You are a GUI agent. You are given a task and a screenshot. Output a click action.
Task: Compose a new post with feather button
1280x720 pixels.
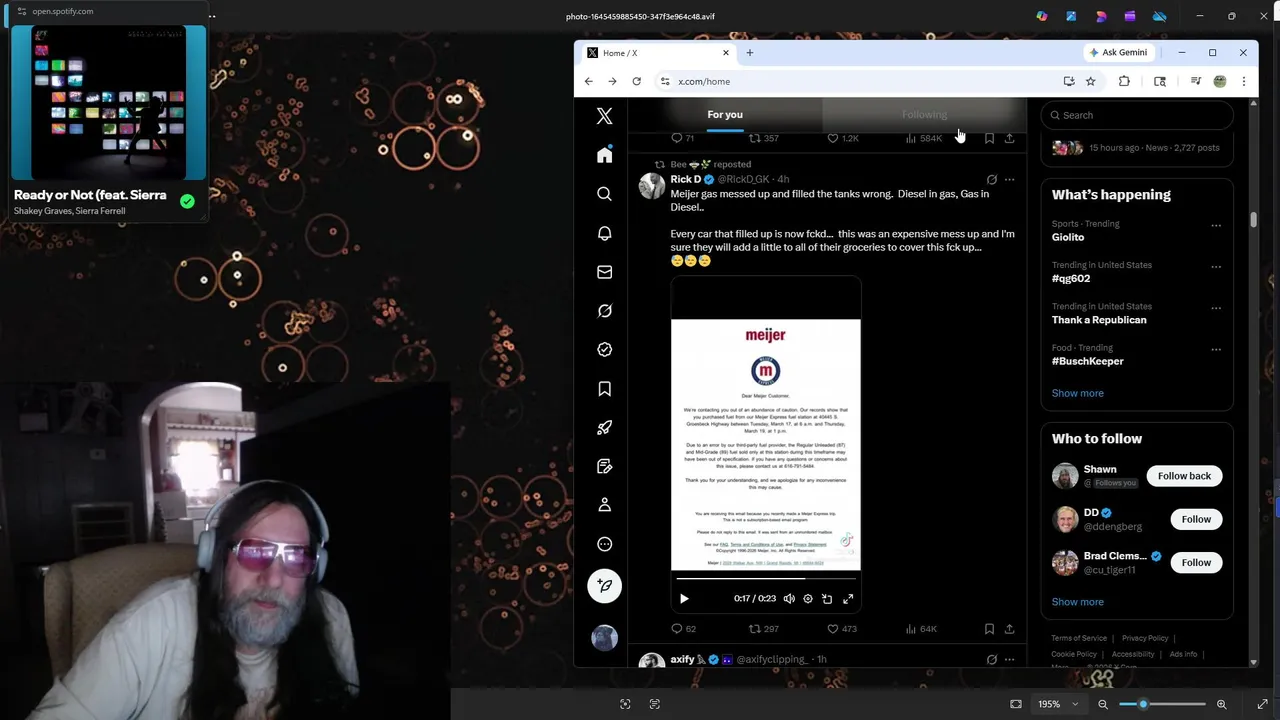point(604,586)
